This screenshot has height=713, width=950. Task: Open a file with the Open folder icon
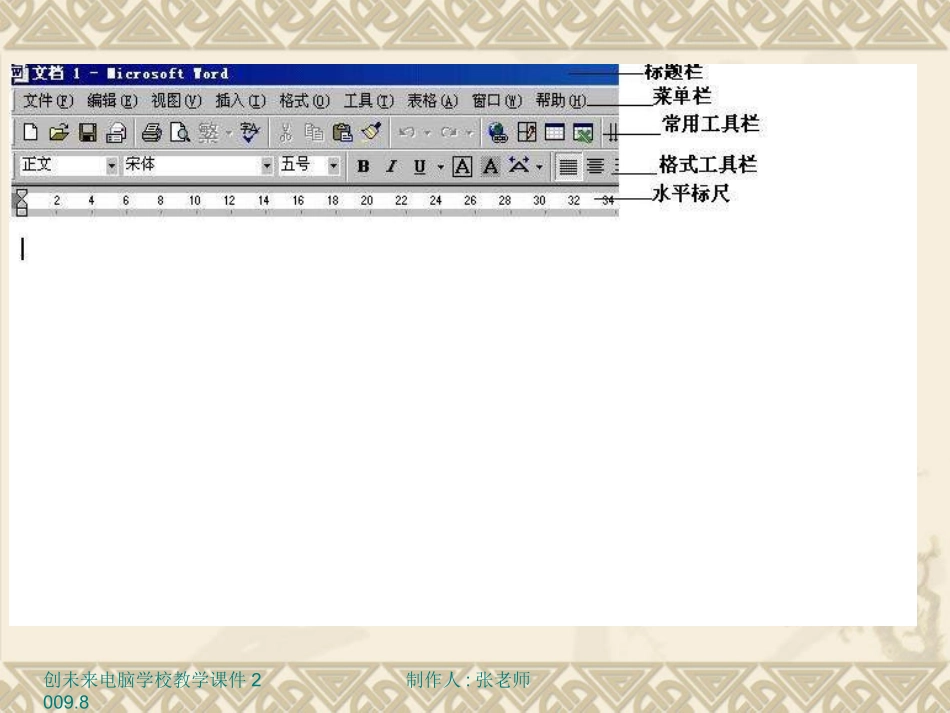coord(59,132)
